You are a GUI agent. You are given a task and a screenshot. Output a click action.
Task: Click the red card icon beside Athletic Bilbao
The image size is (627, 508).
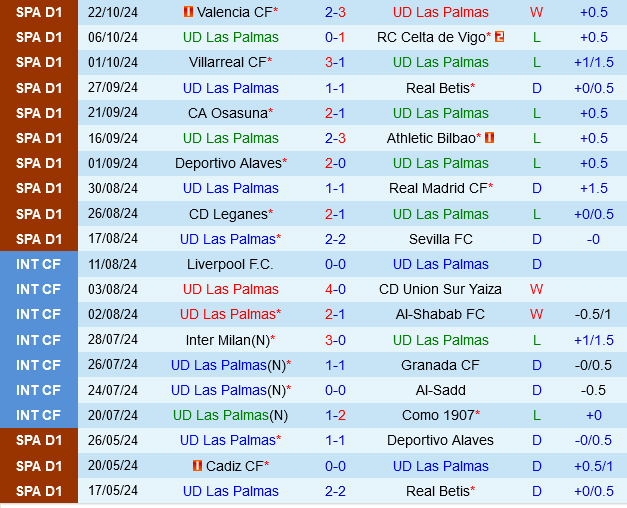(x=490, y=138)
